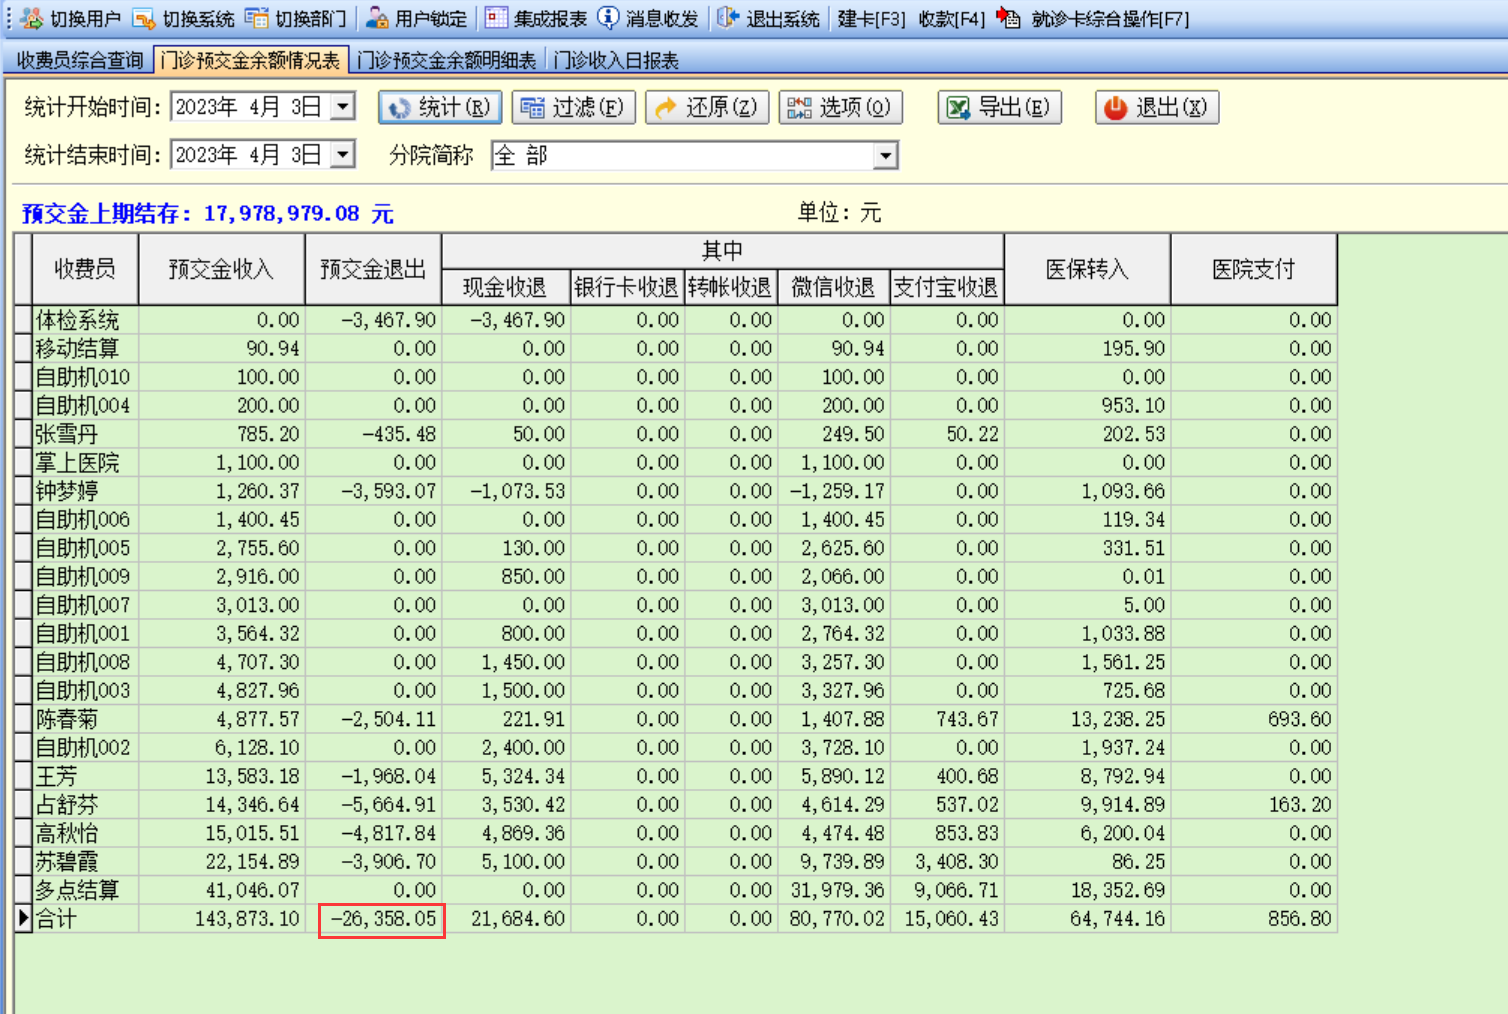Select the 王芳 cashier cell
The image size is (1508, 1014).
(x=85, y=776)
